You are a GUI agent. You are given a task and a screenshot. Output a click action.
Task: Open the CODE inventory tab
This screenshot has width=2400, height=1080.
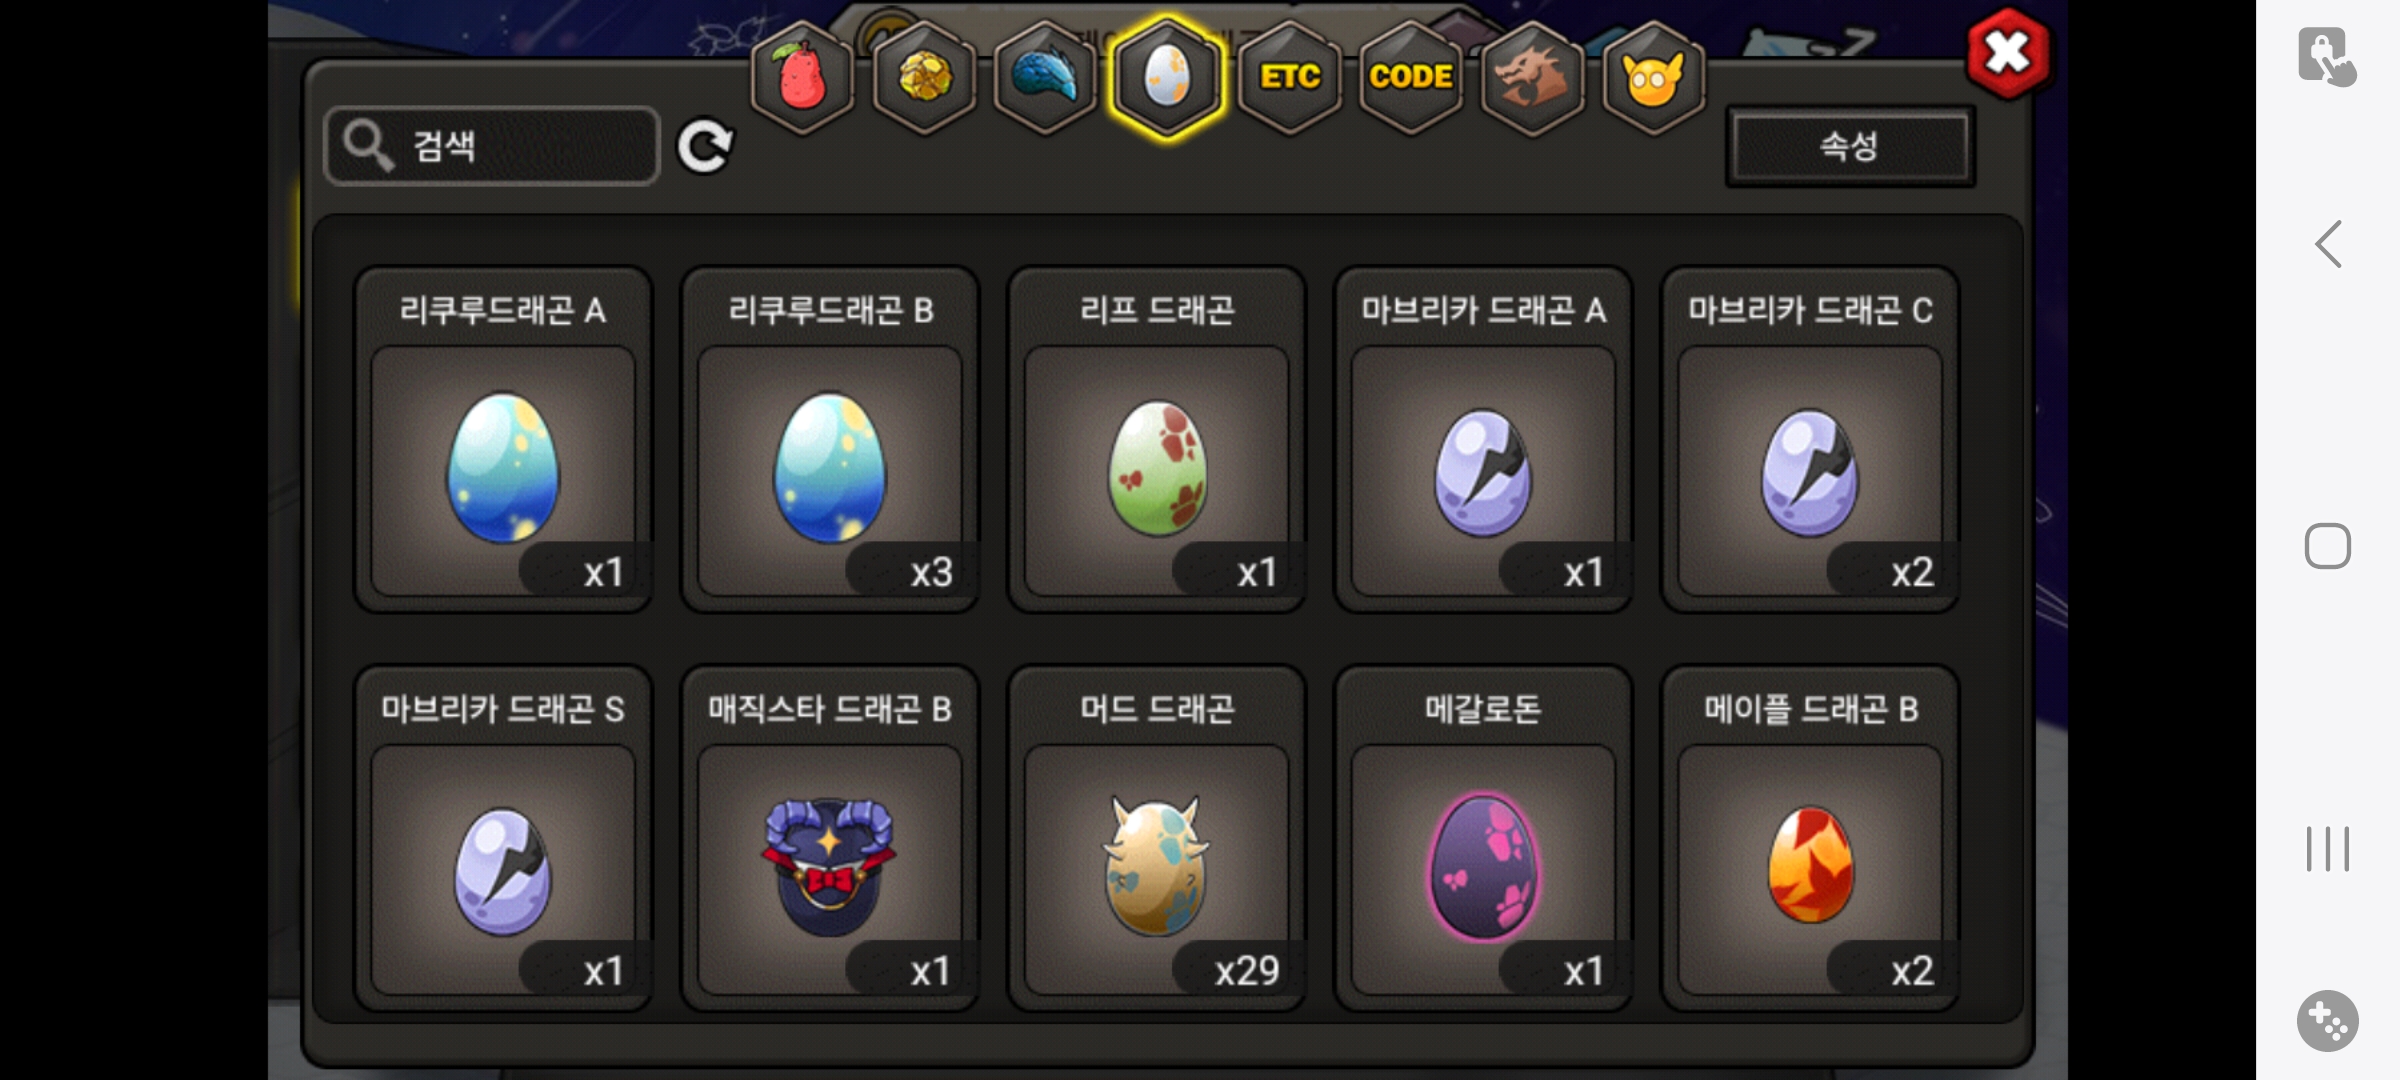point(1411,78)
